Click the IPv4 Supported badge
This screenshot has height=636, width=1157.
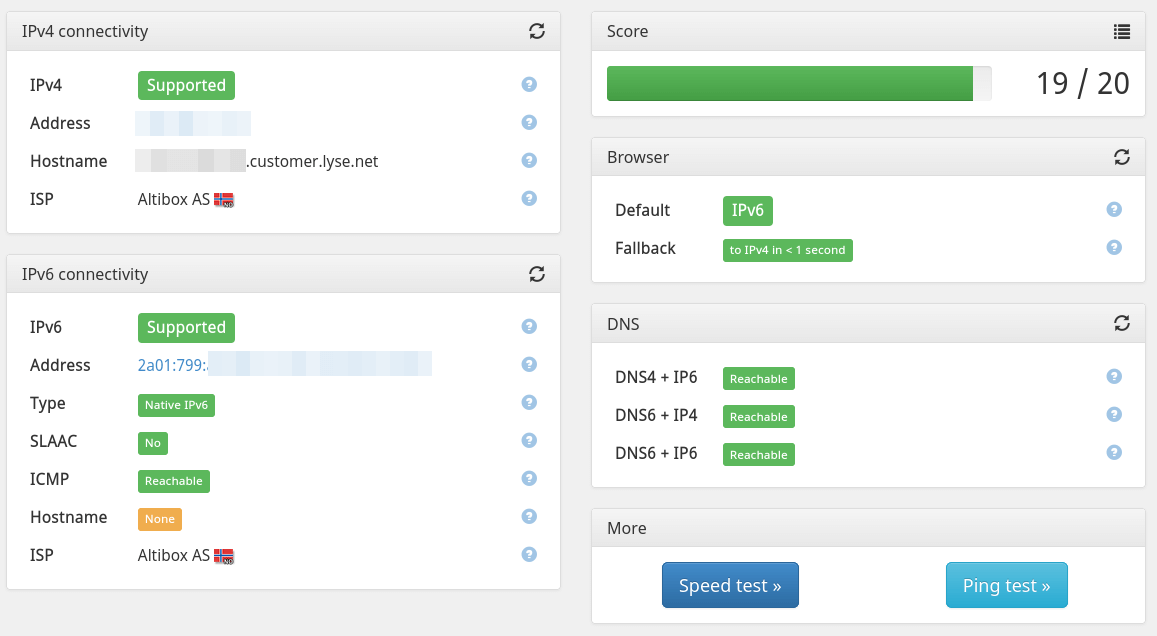click(x=186, y=85)
